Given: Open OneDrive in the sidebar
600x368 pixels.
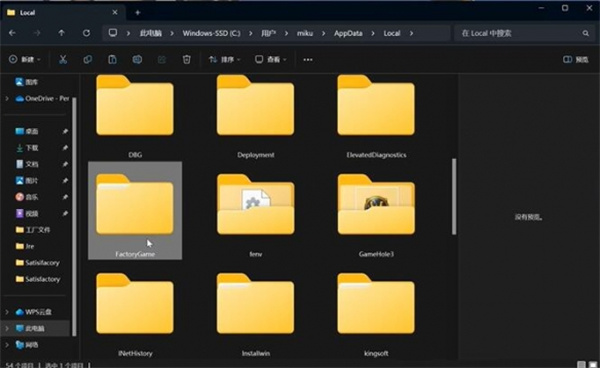Looking at the screenshot, I should pyautogui.click(x=42, y=98).
